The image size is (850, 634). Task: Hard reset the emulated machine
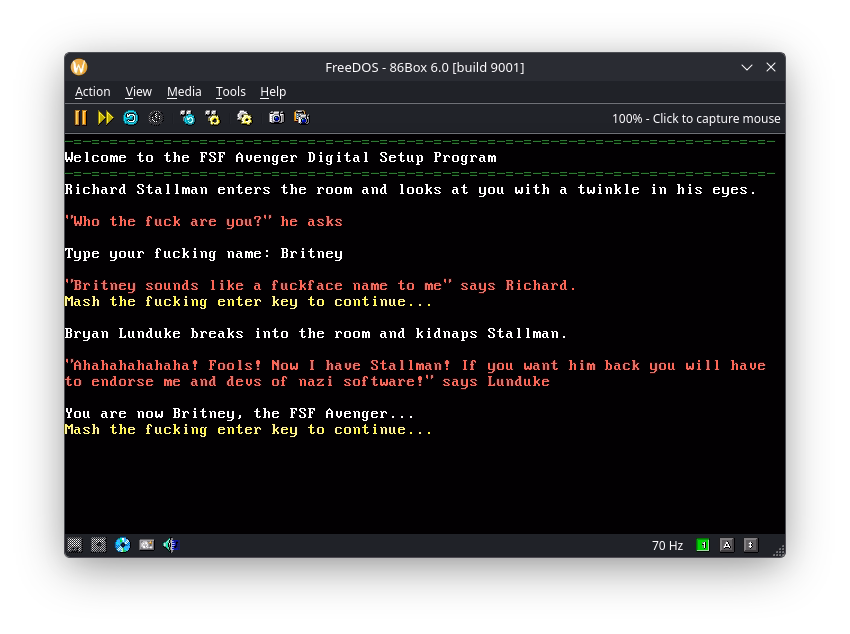point(131,118)
